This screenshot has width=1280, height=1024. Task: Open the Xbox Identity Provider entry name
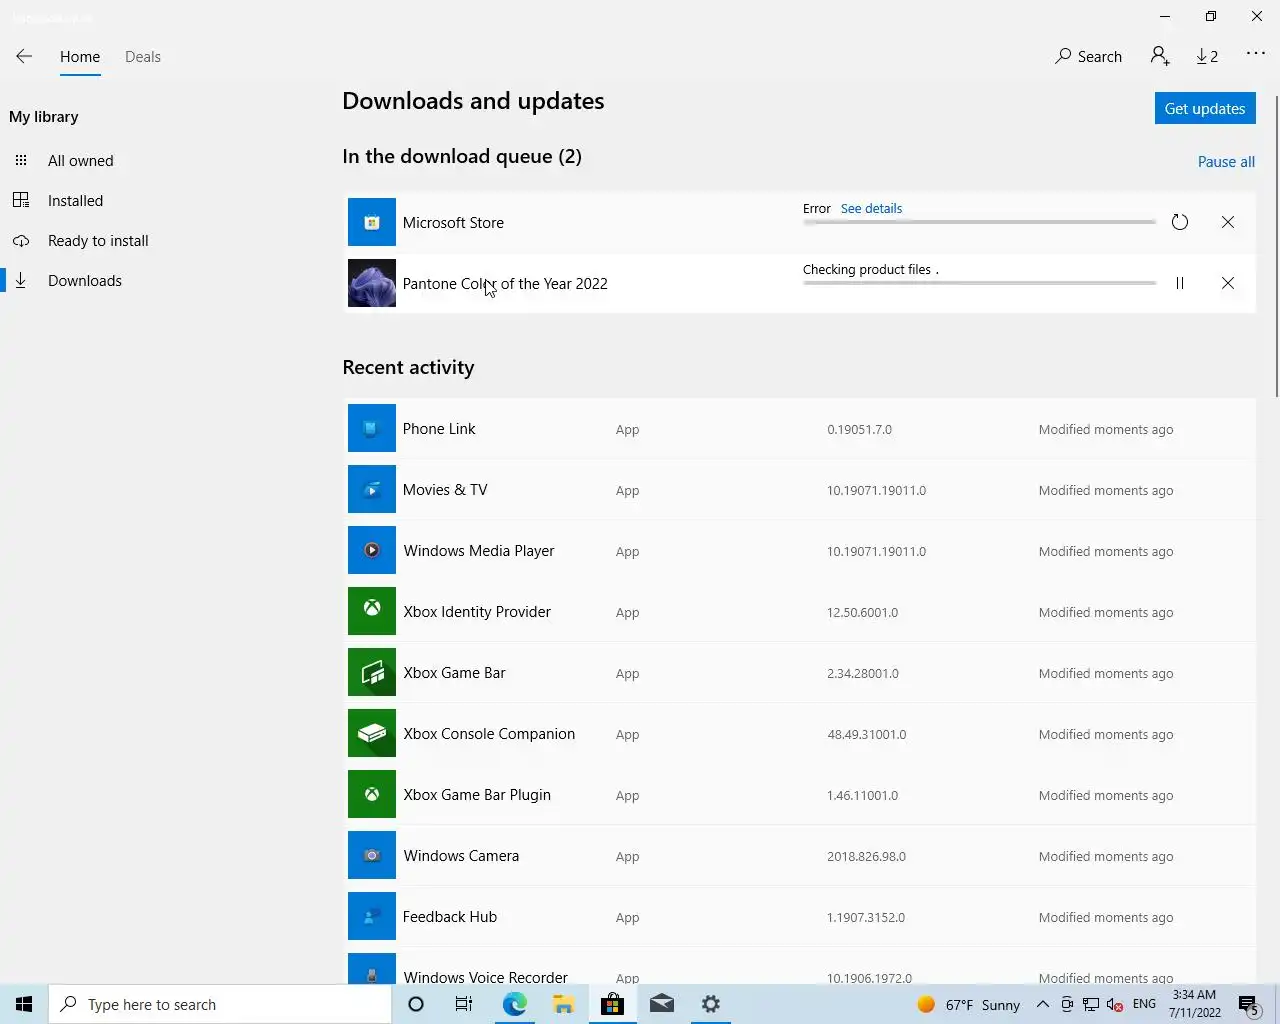[477, 612]
